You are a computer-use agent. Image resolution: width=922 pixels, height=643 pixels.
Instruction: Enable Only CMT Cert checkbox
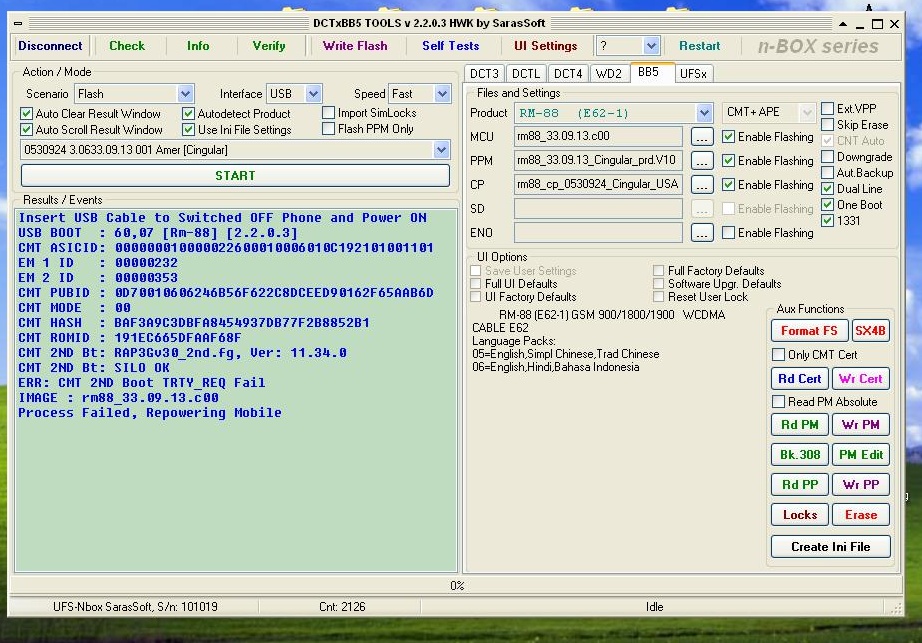779,354
